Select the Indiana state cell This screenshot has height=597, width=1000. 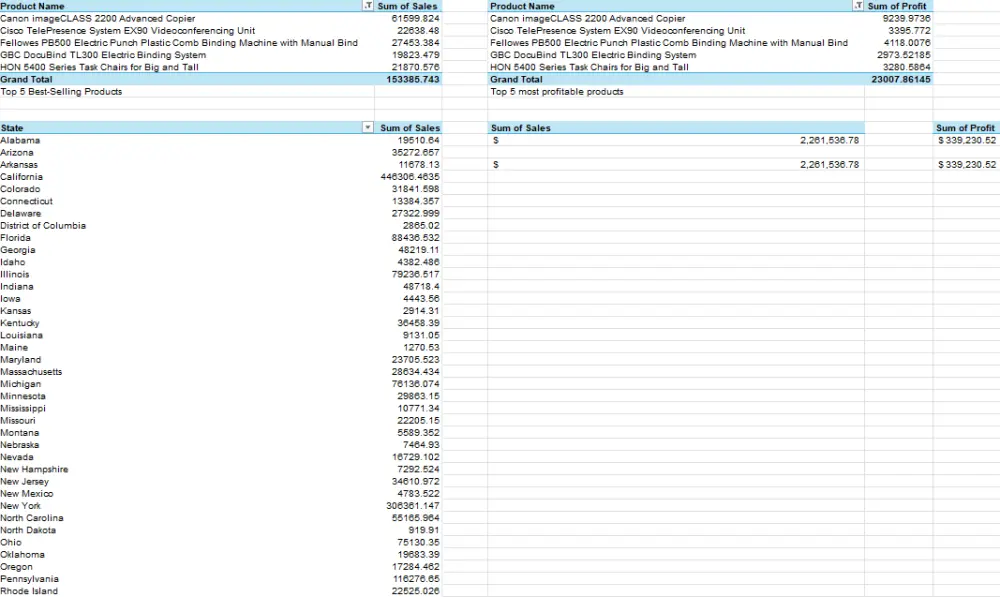click(17, 286)
